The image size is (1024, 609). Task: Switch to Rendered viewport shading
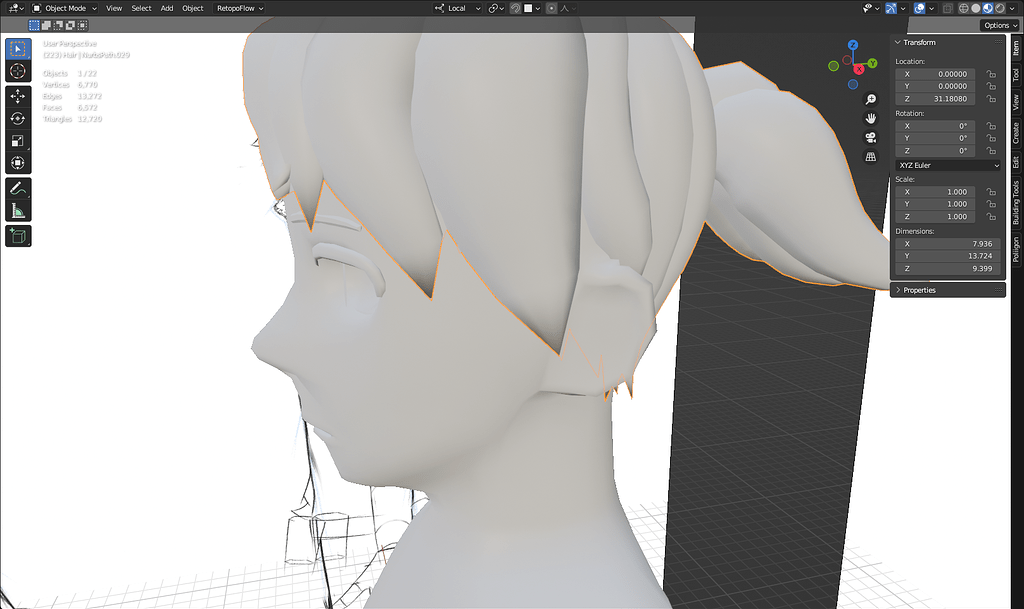(x=1000, y=8)
